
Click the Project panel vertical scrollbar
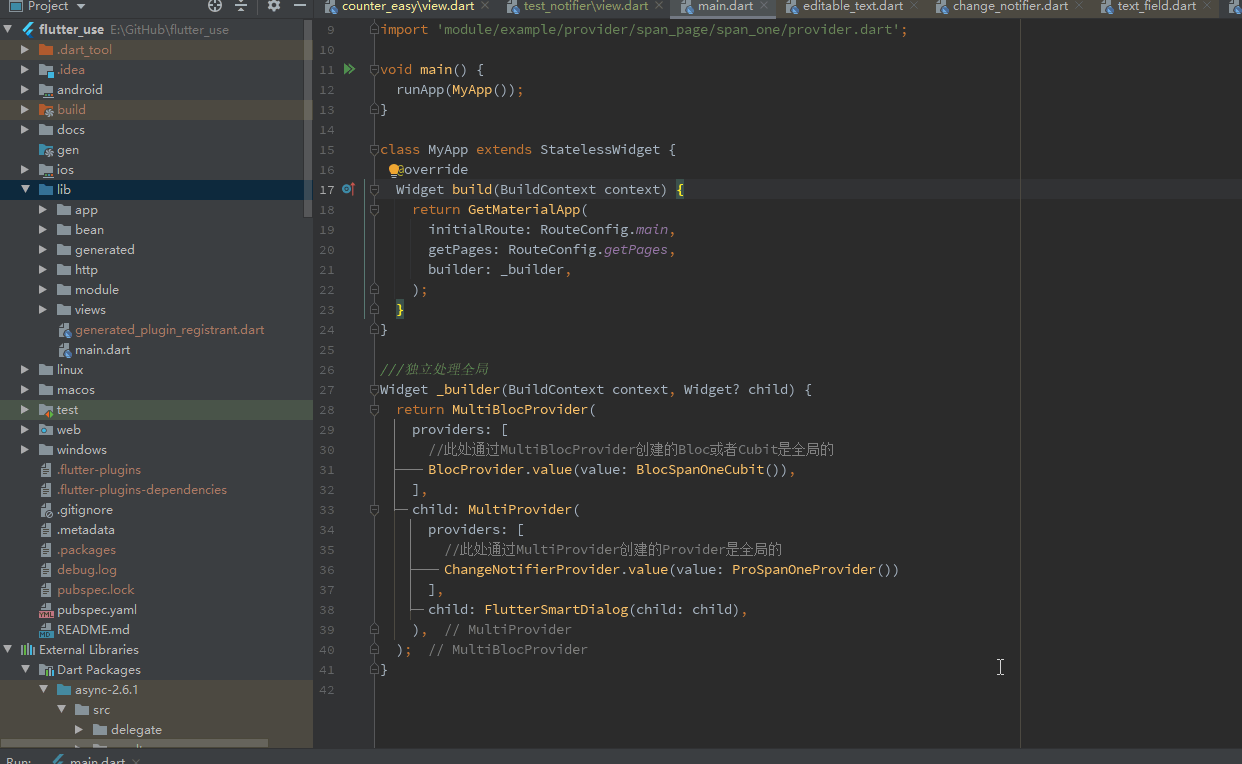(308, 120)
